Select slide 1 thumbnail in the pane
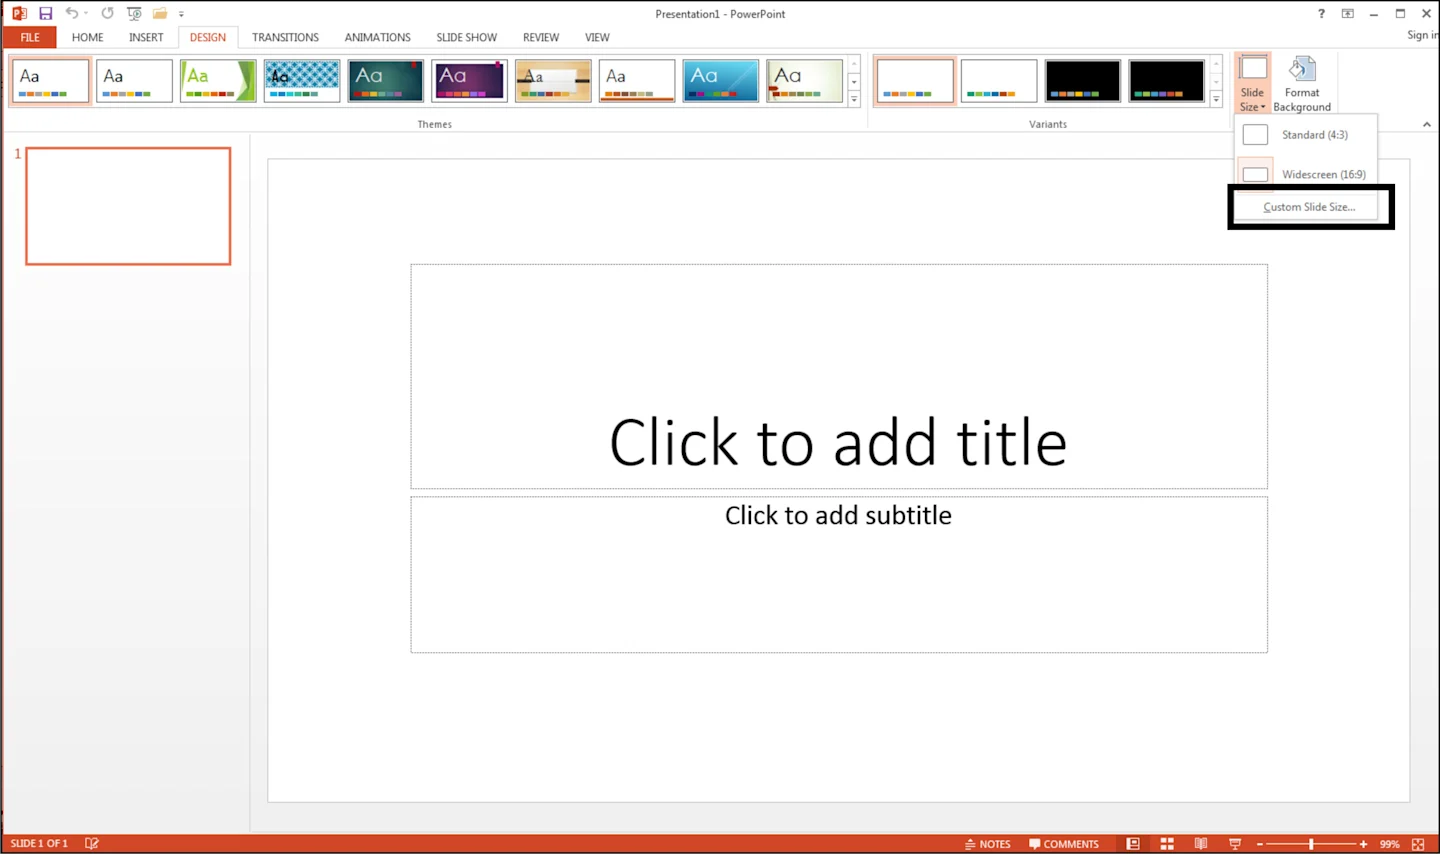1440x854 pixels. point(127,206)
